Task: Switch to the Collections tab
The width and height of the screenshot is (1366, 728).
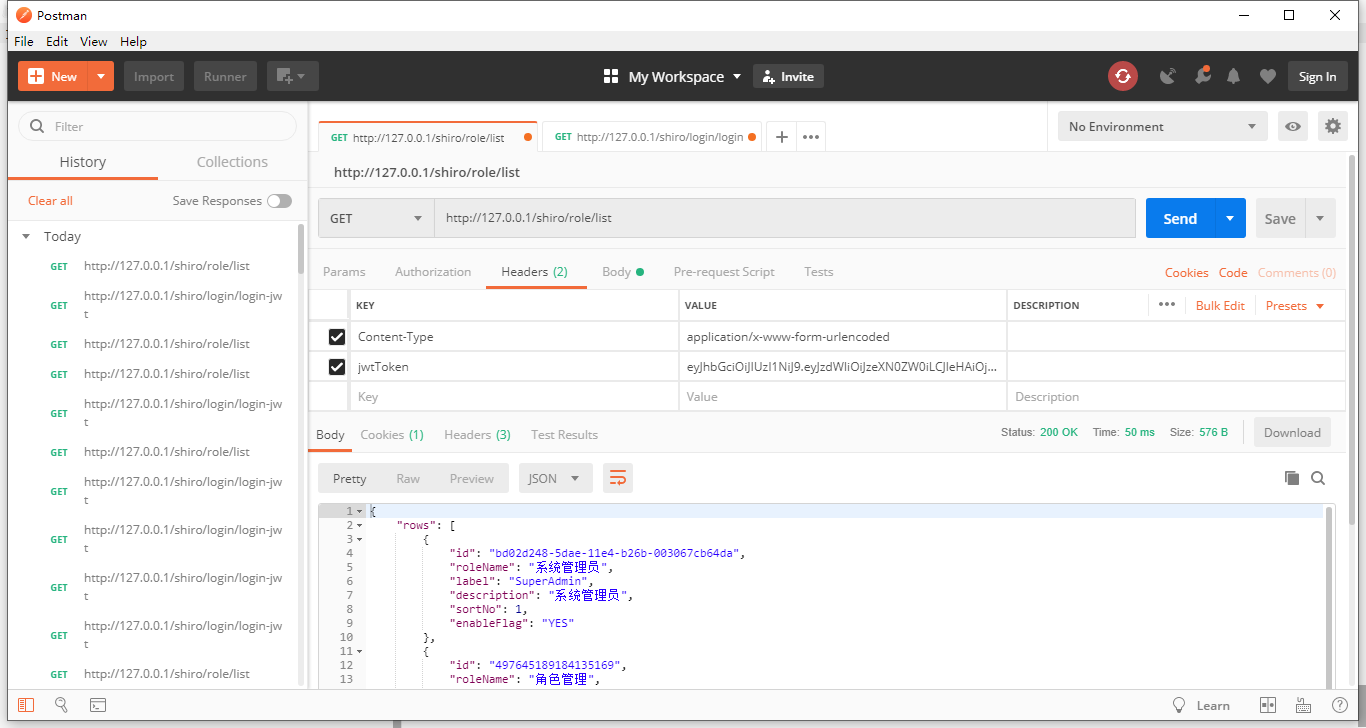Action: (x=232, y=162)
